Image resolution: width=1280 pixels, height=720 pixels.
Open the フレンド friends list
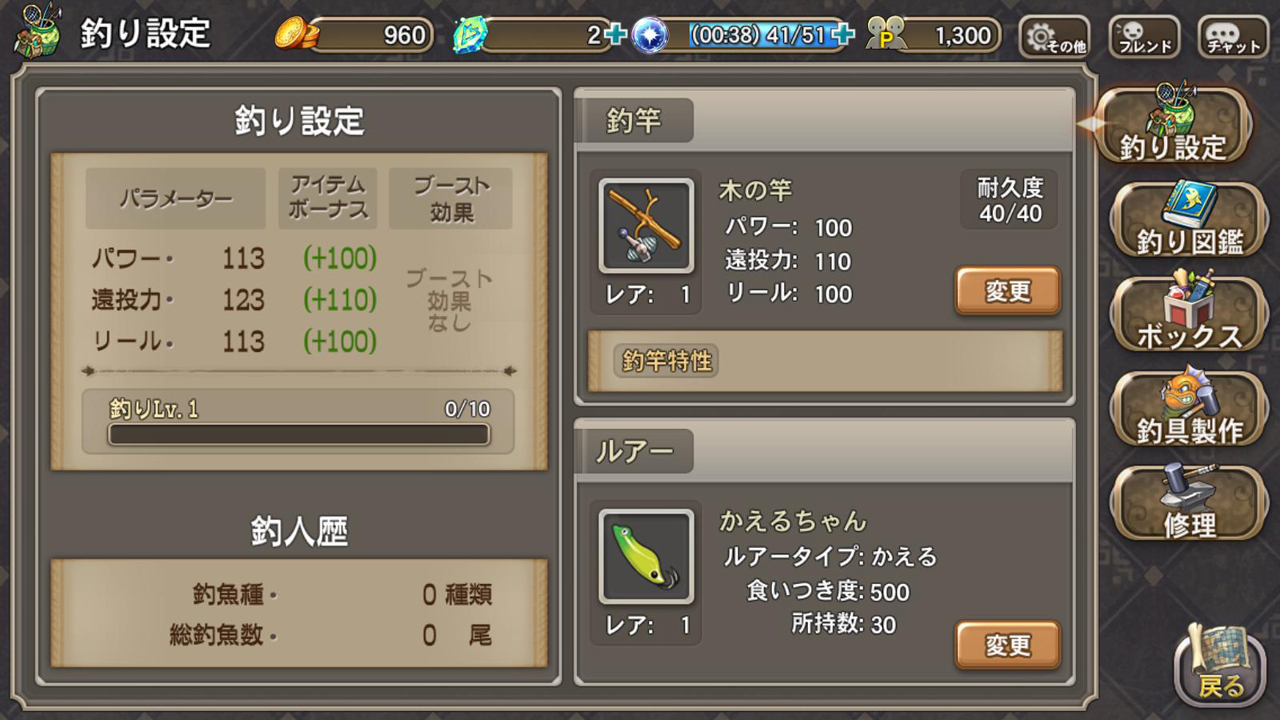[x=1144, y=37]
